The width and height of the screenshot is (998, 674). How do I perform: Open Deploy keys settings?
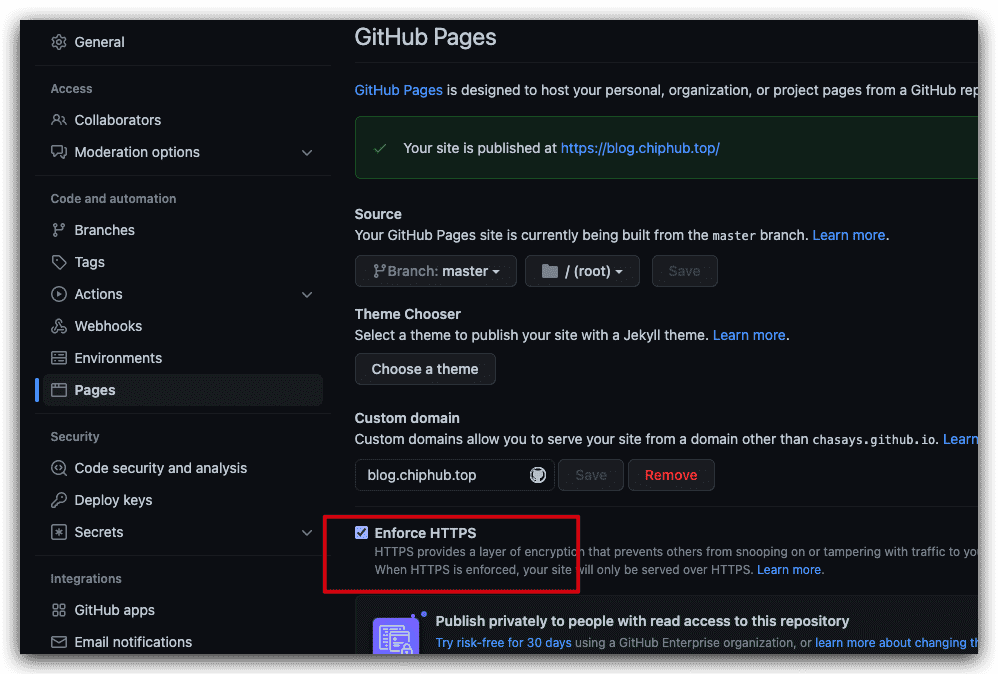coord(113,500)
